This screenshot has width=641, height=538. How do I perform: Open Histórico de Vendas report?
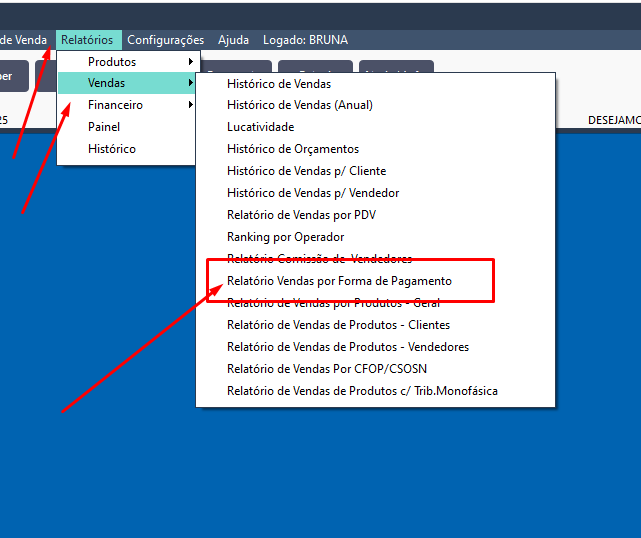coord(375,84)
